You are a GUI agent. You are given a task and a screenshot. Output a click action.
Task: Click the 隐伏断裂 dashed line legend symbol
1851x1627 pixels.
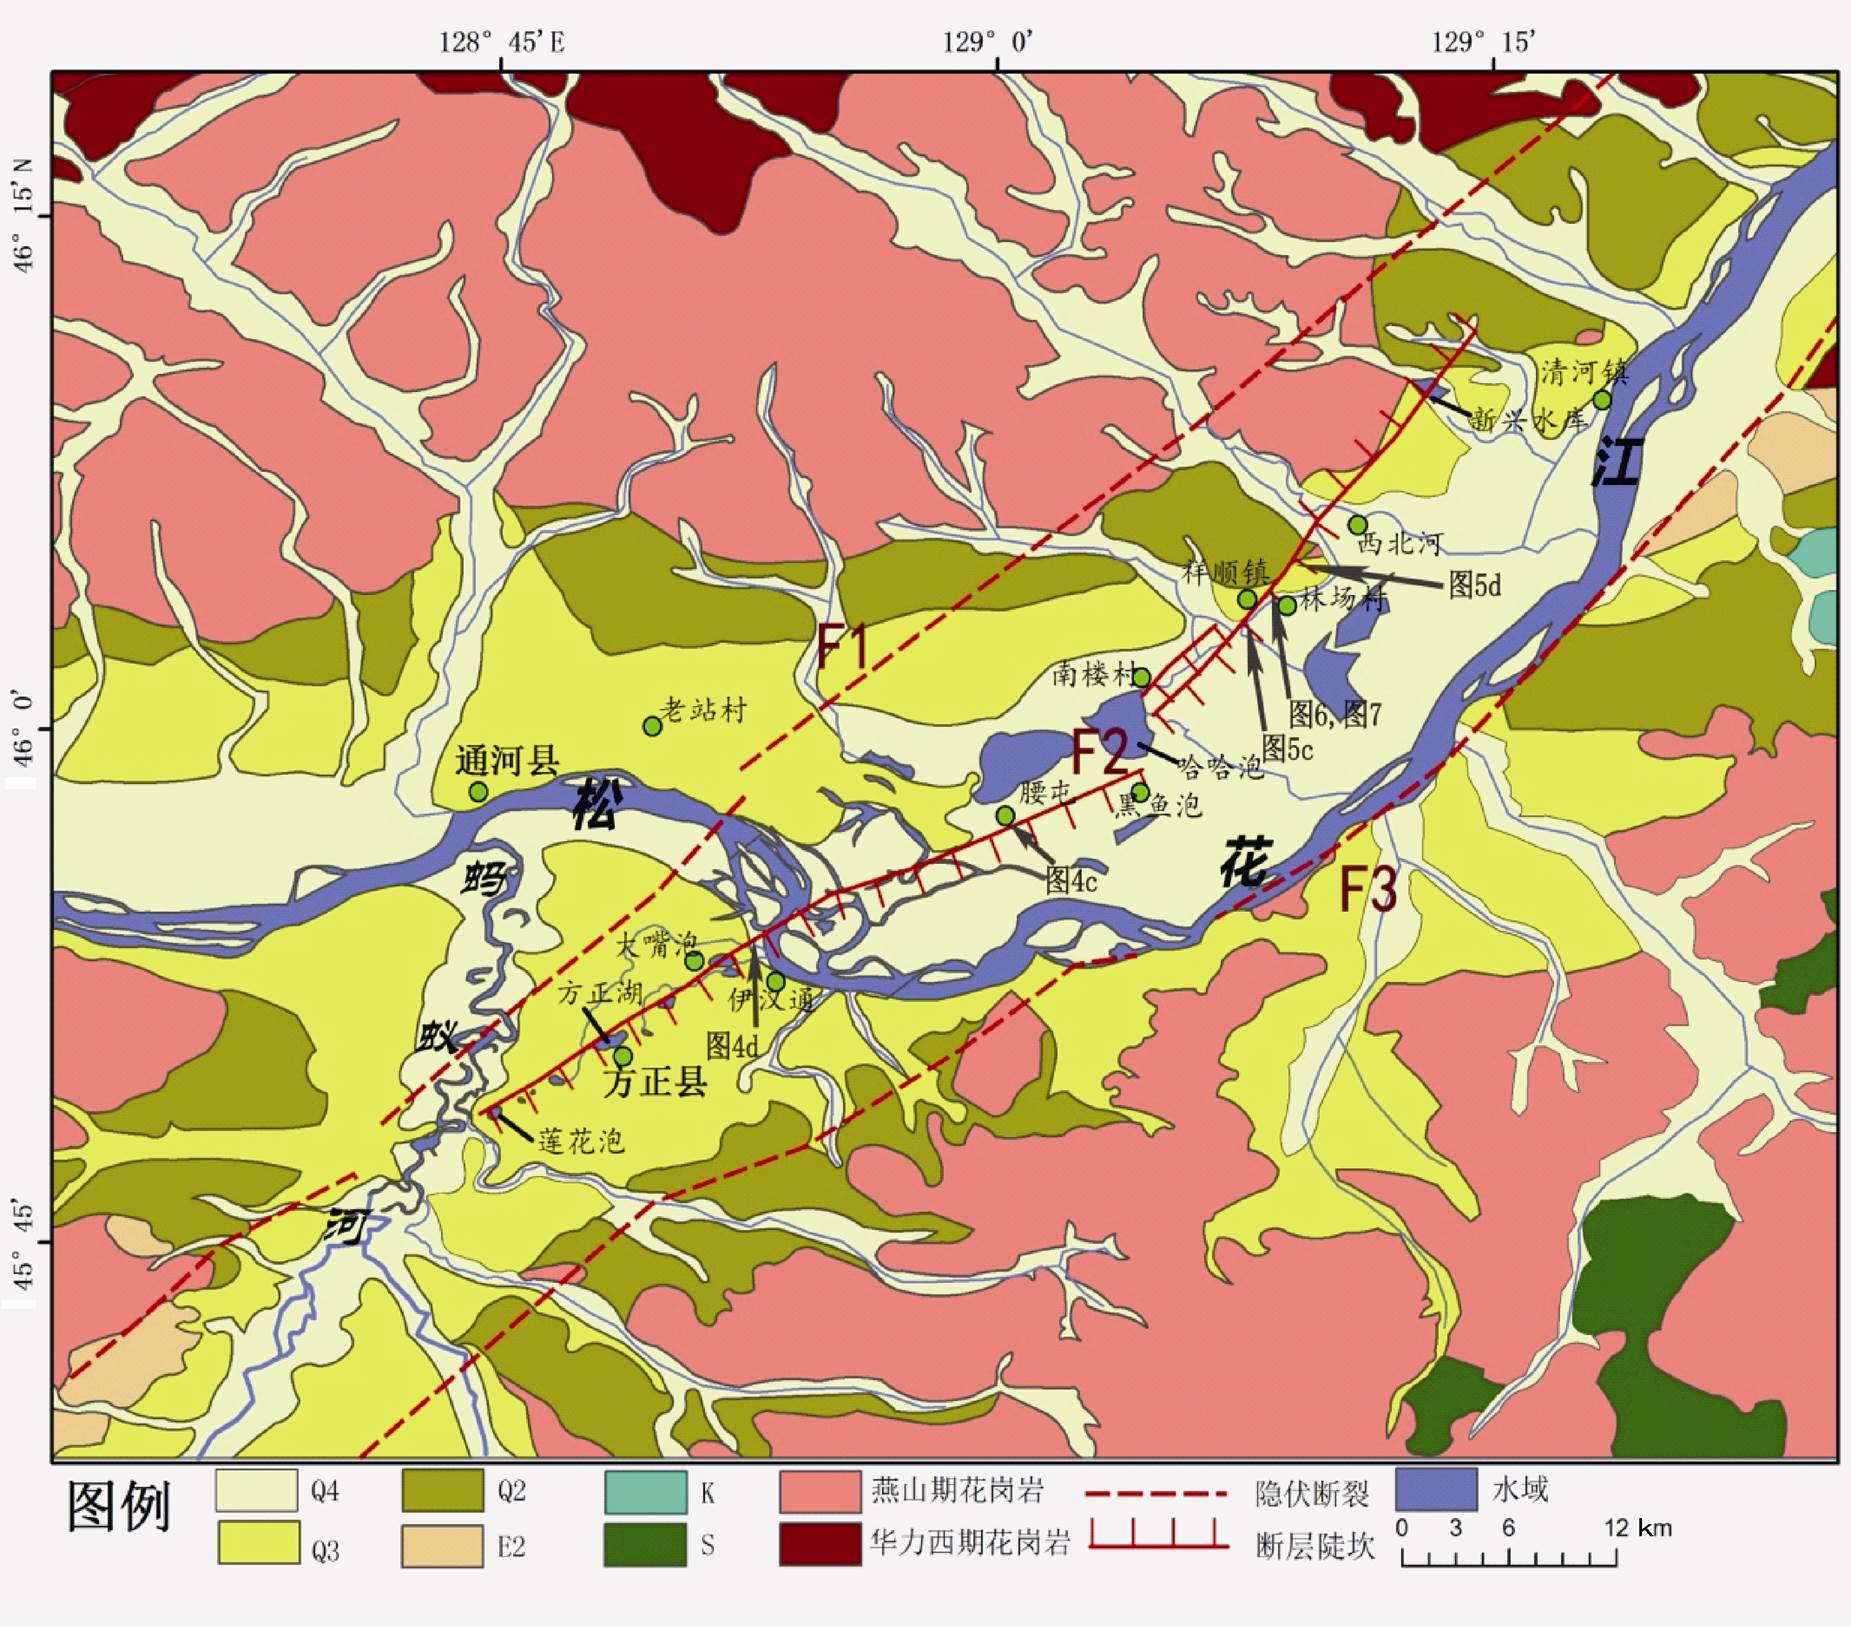[x=1156, y=1494]
